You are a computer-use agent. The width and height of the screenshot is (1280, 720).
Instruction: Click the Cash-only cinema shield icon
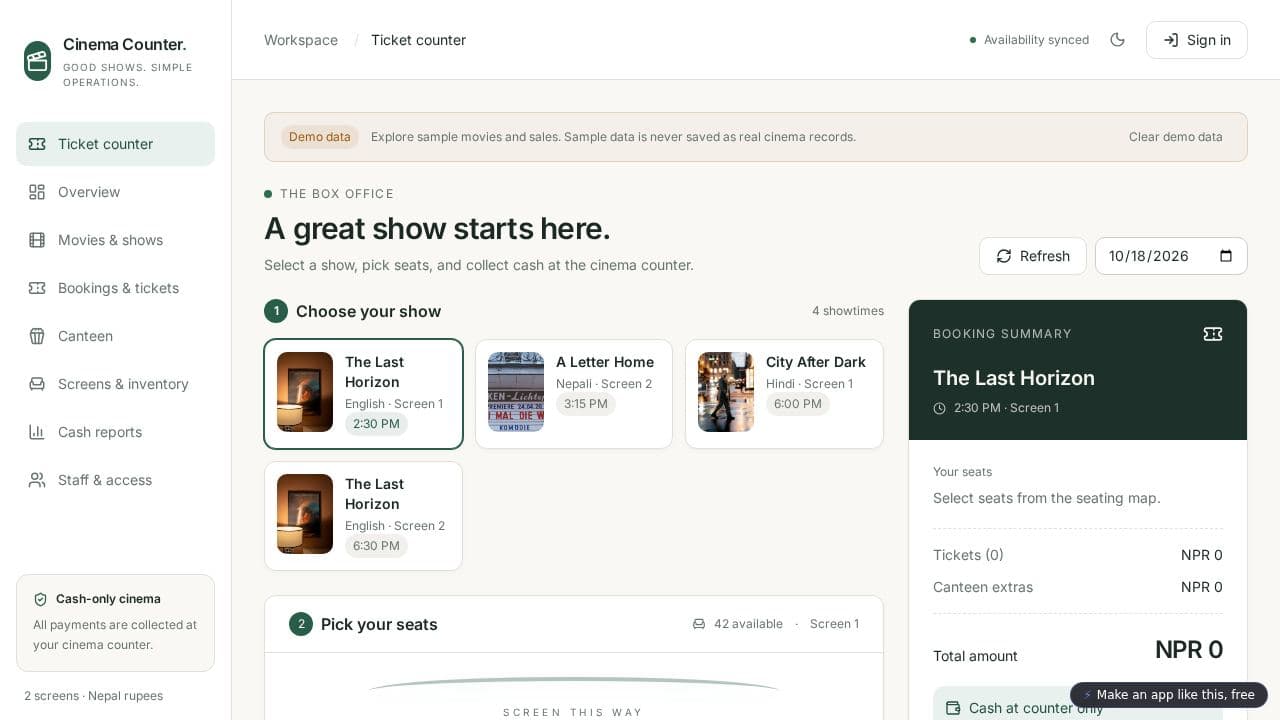coord(41,599)
